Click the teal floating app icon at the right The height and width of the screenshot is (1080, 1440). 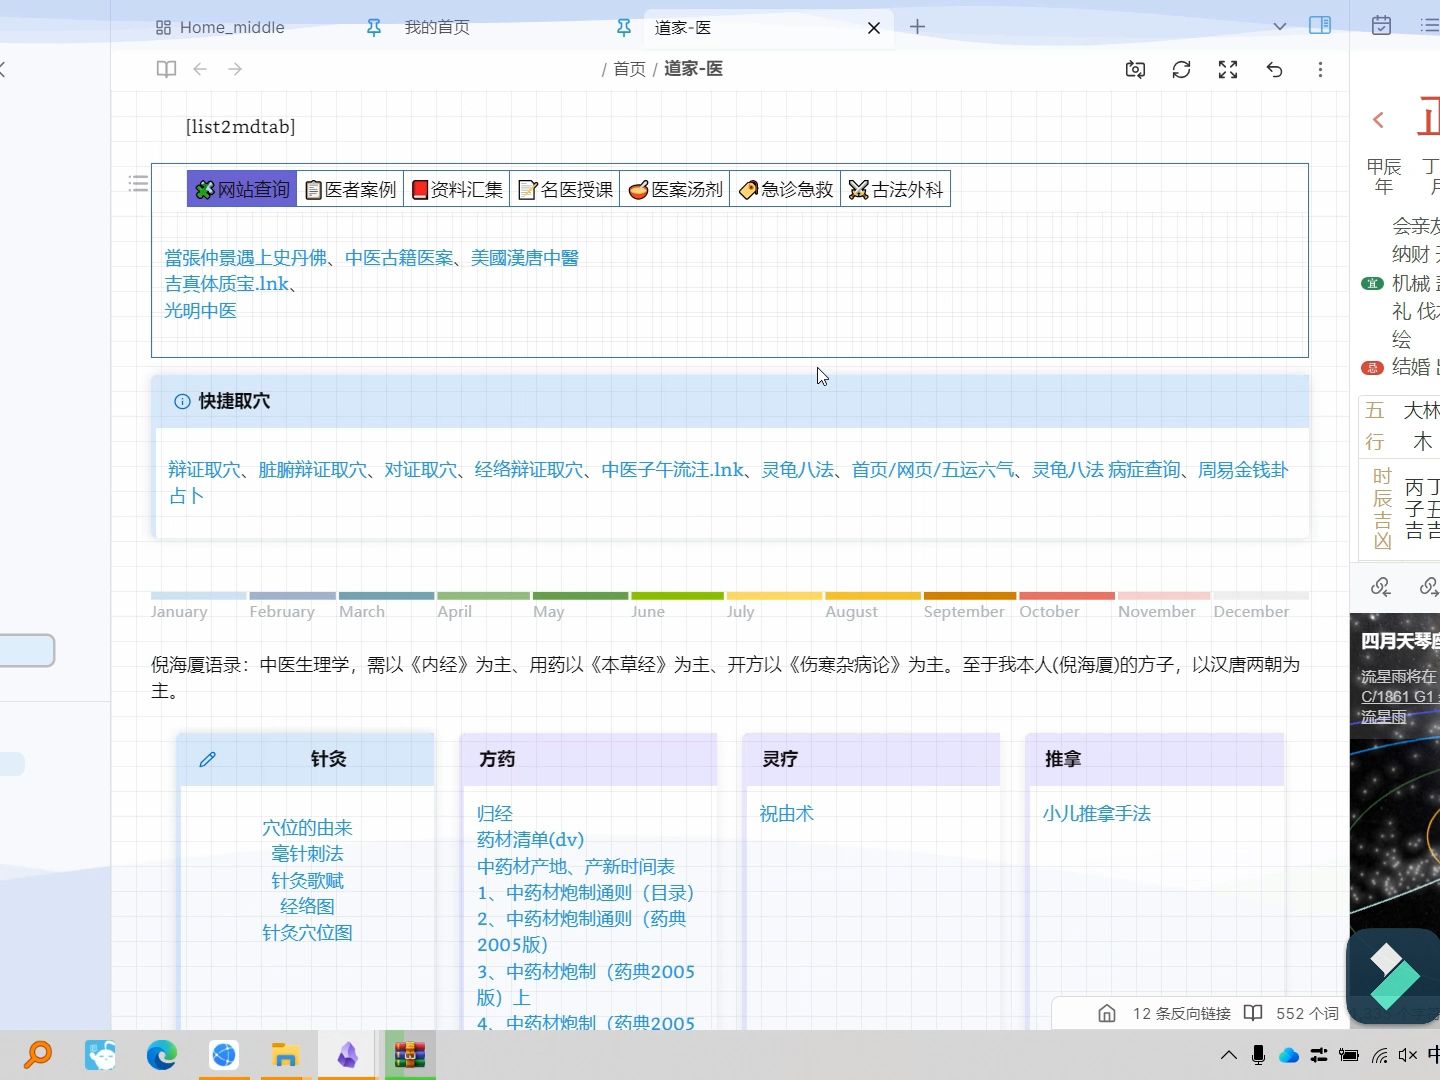click(1393, 976)
